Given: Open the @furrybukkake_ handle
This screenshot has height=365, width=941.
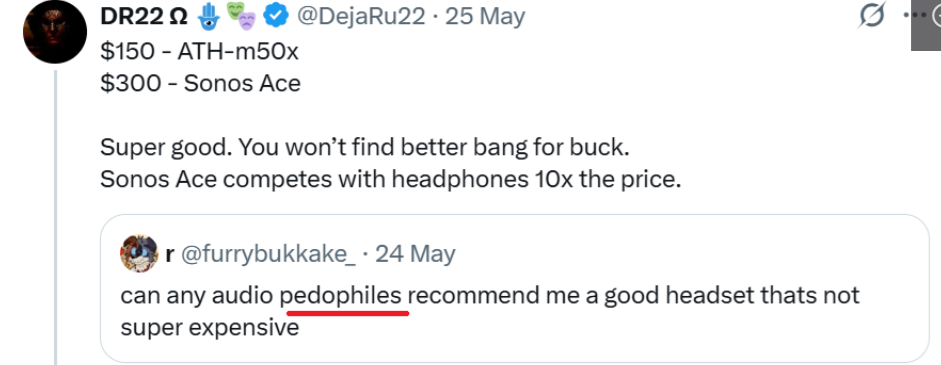Looking at the screenshot, I should click(268, 255).
